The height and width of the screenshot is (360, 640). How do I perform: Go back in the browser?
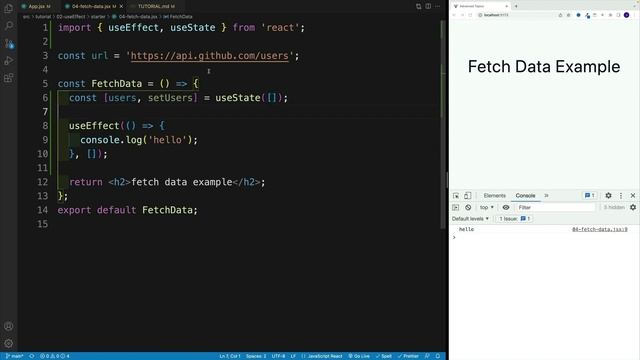[454, 15]
